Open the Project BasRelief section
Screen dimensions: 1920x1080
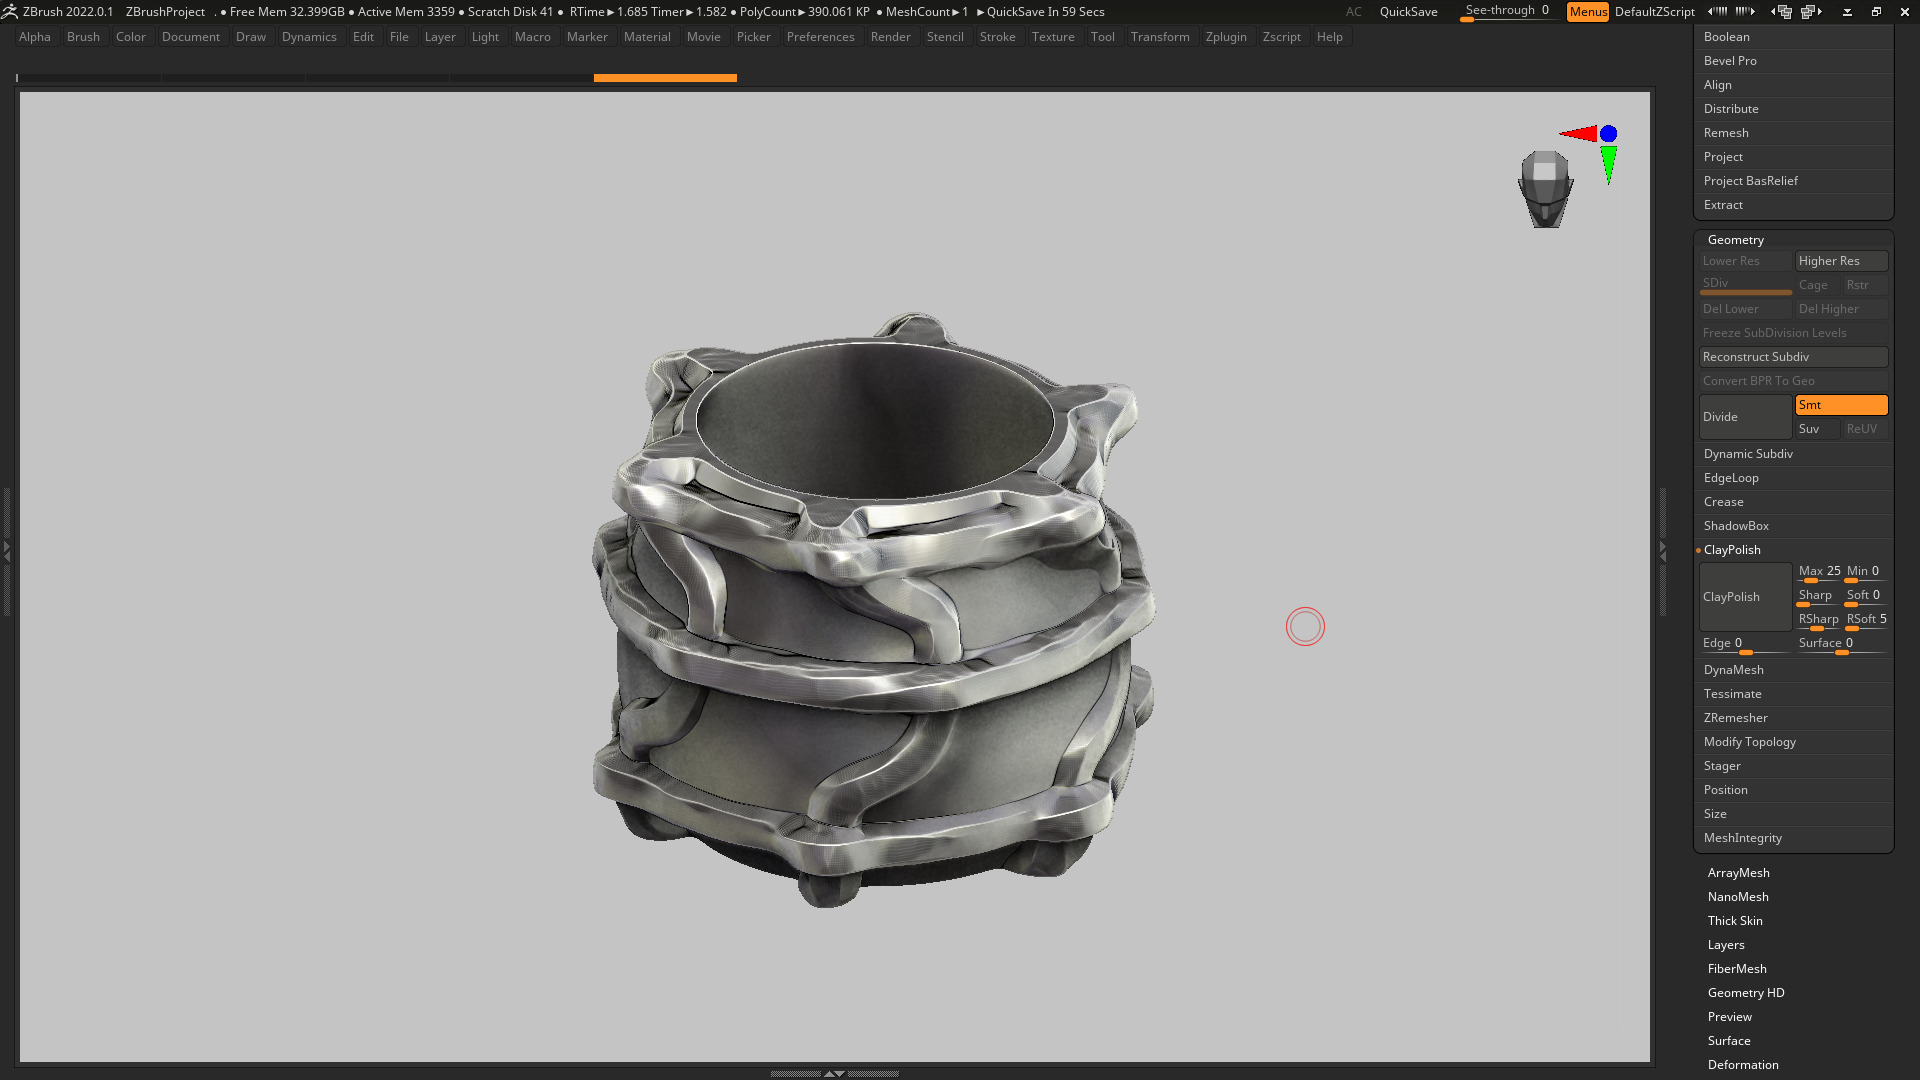(1750, 181)
